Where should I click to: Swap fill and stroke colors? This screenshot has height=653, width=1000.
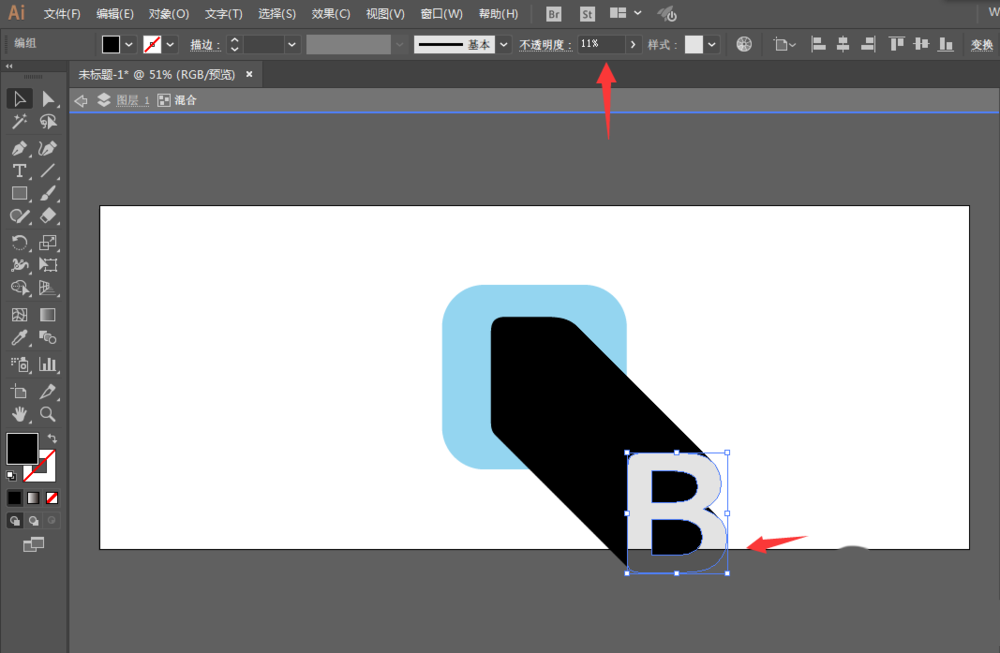(52, 439)
